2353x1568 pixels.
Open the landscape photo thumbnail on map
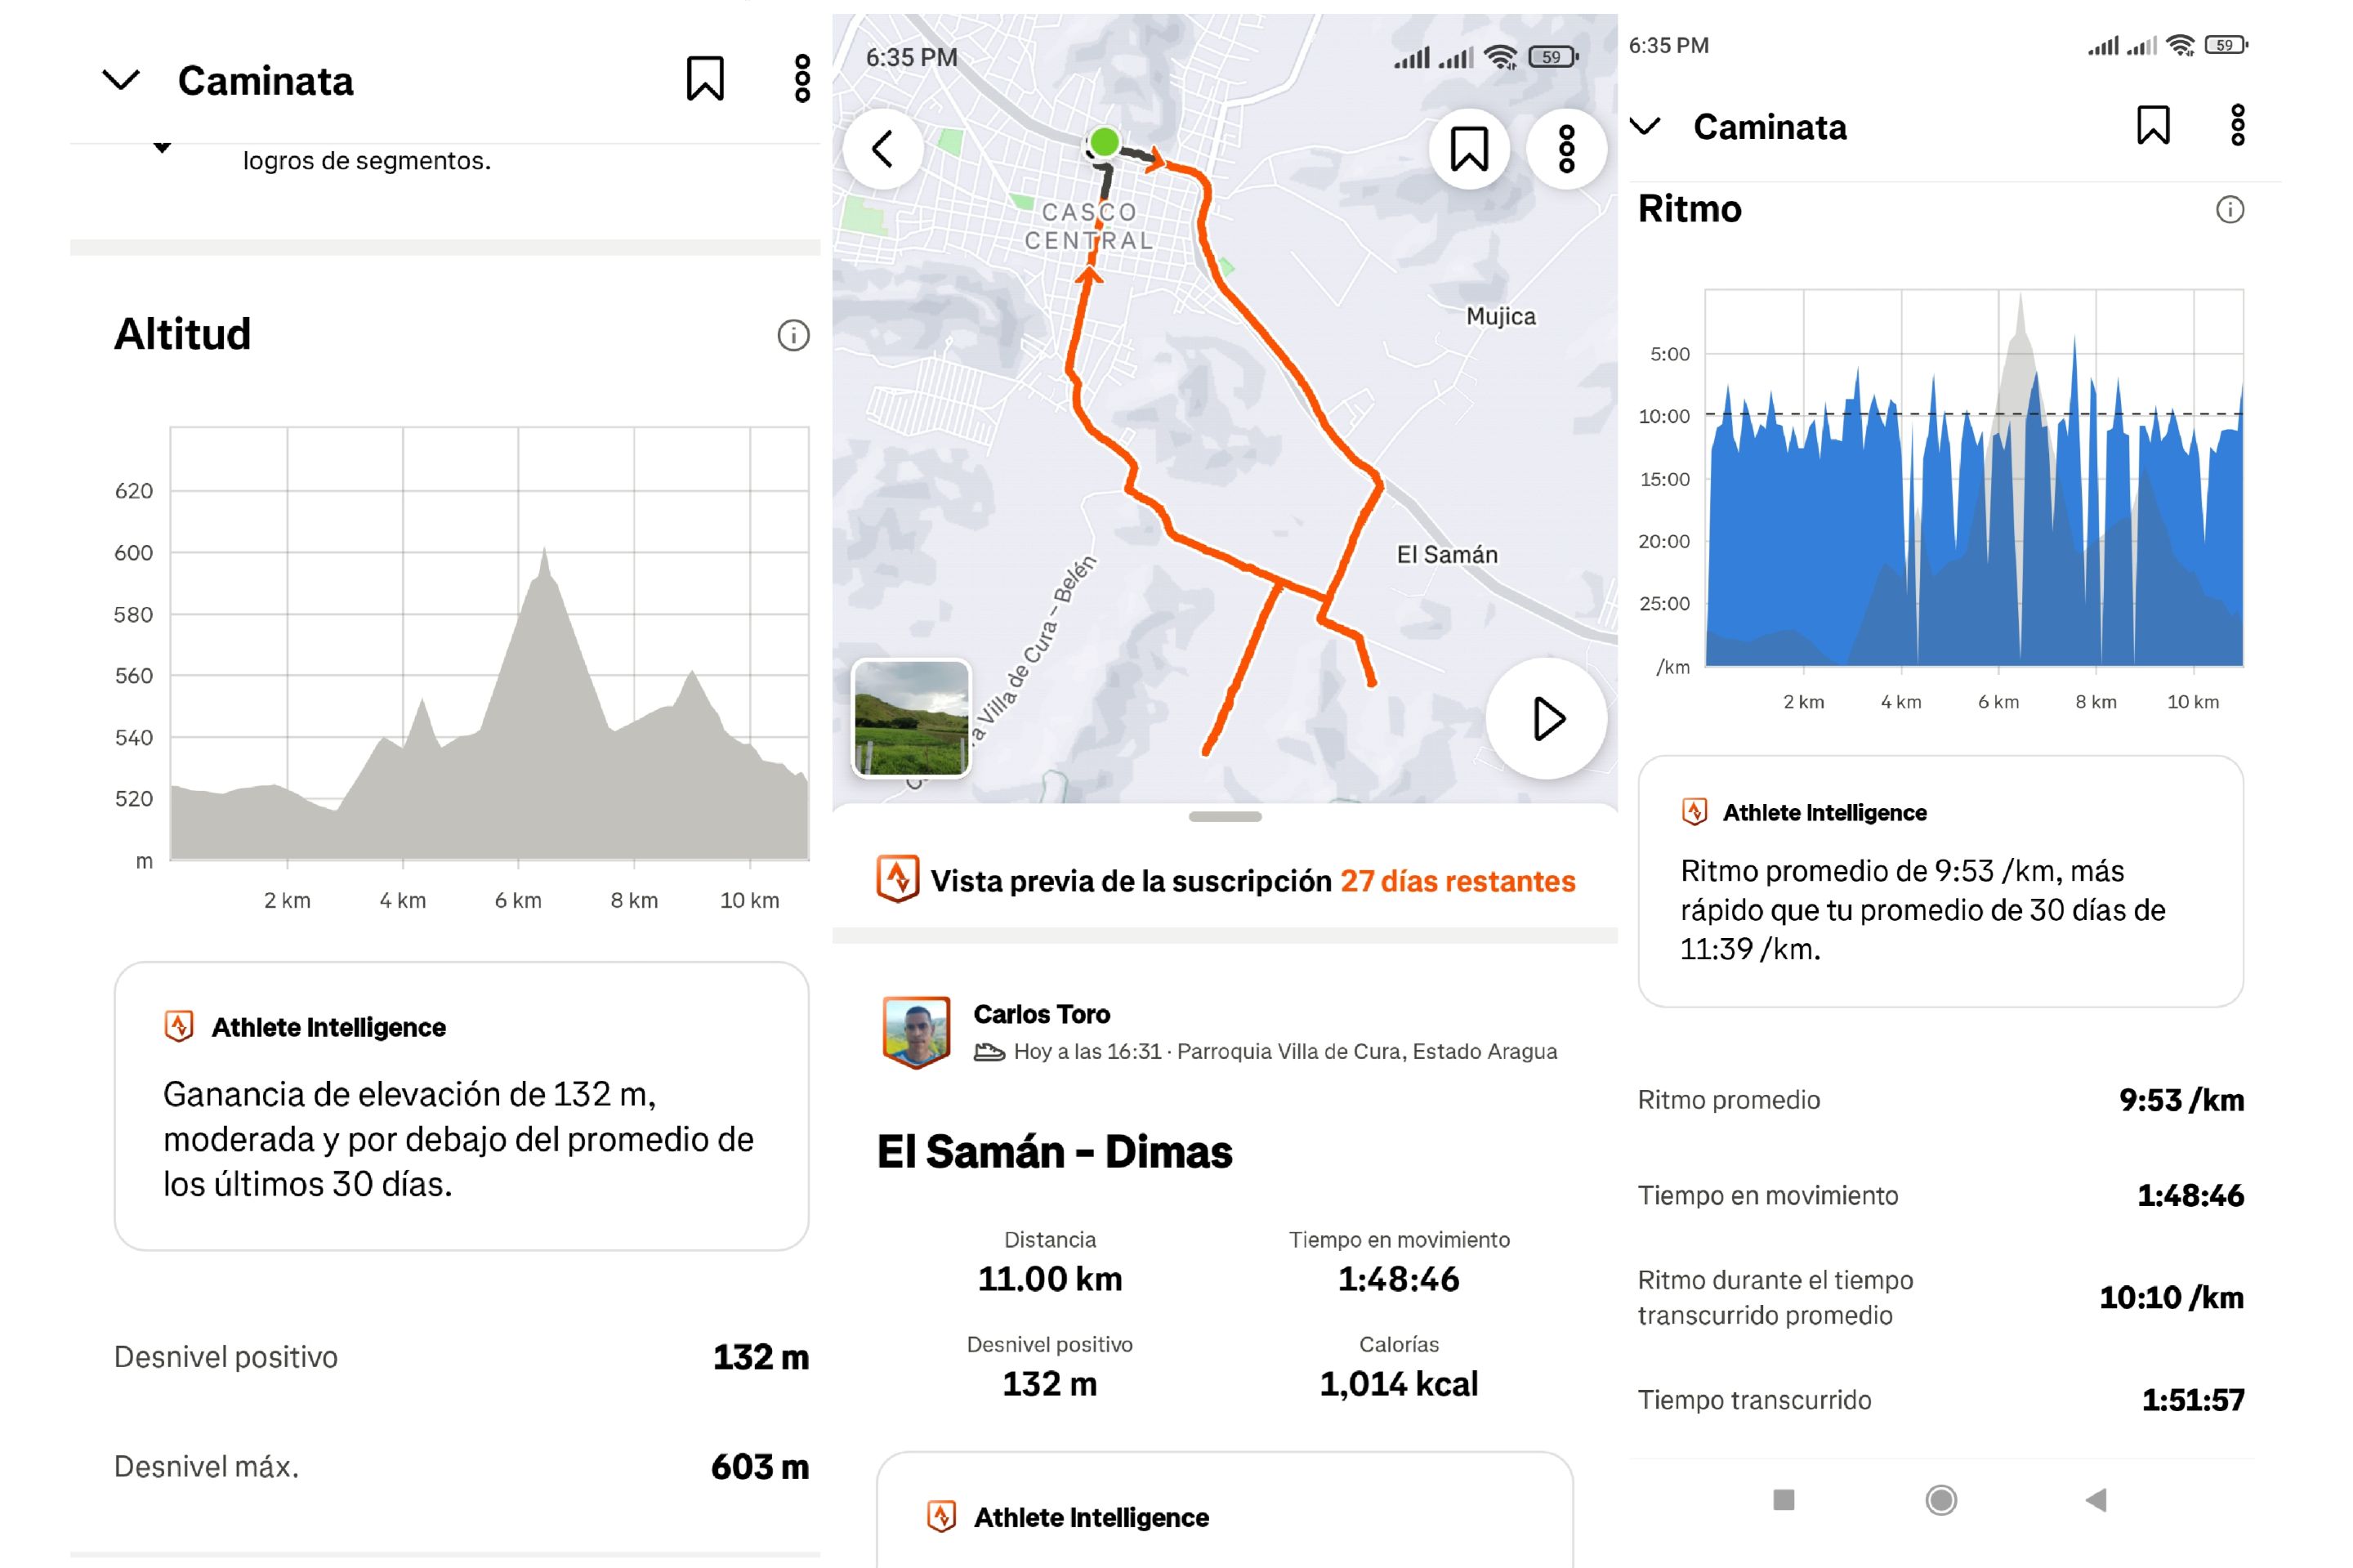911,718
